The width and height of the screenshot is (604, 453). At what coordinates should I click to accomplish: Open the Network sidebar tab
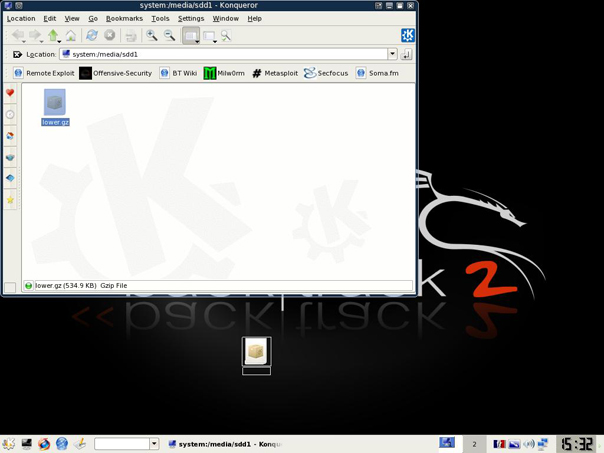tap(10, 157)
